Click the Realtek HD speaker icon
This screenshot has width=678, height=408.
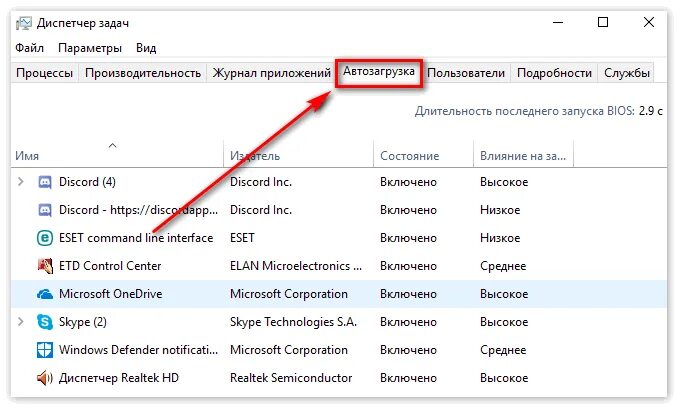[x=45, y=378]
